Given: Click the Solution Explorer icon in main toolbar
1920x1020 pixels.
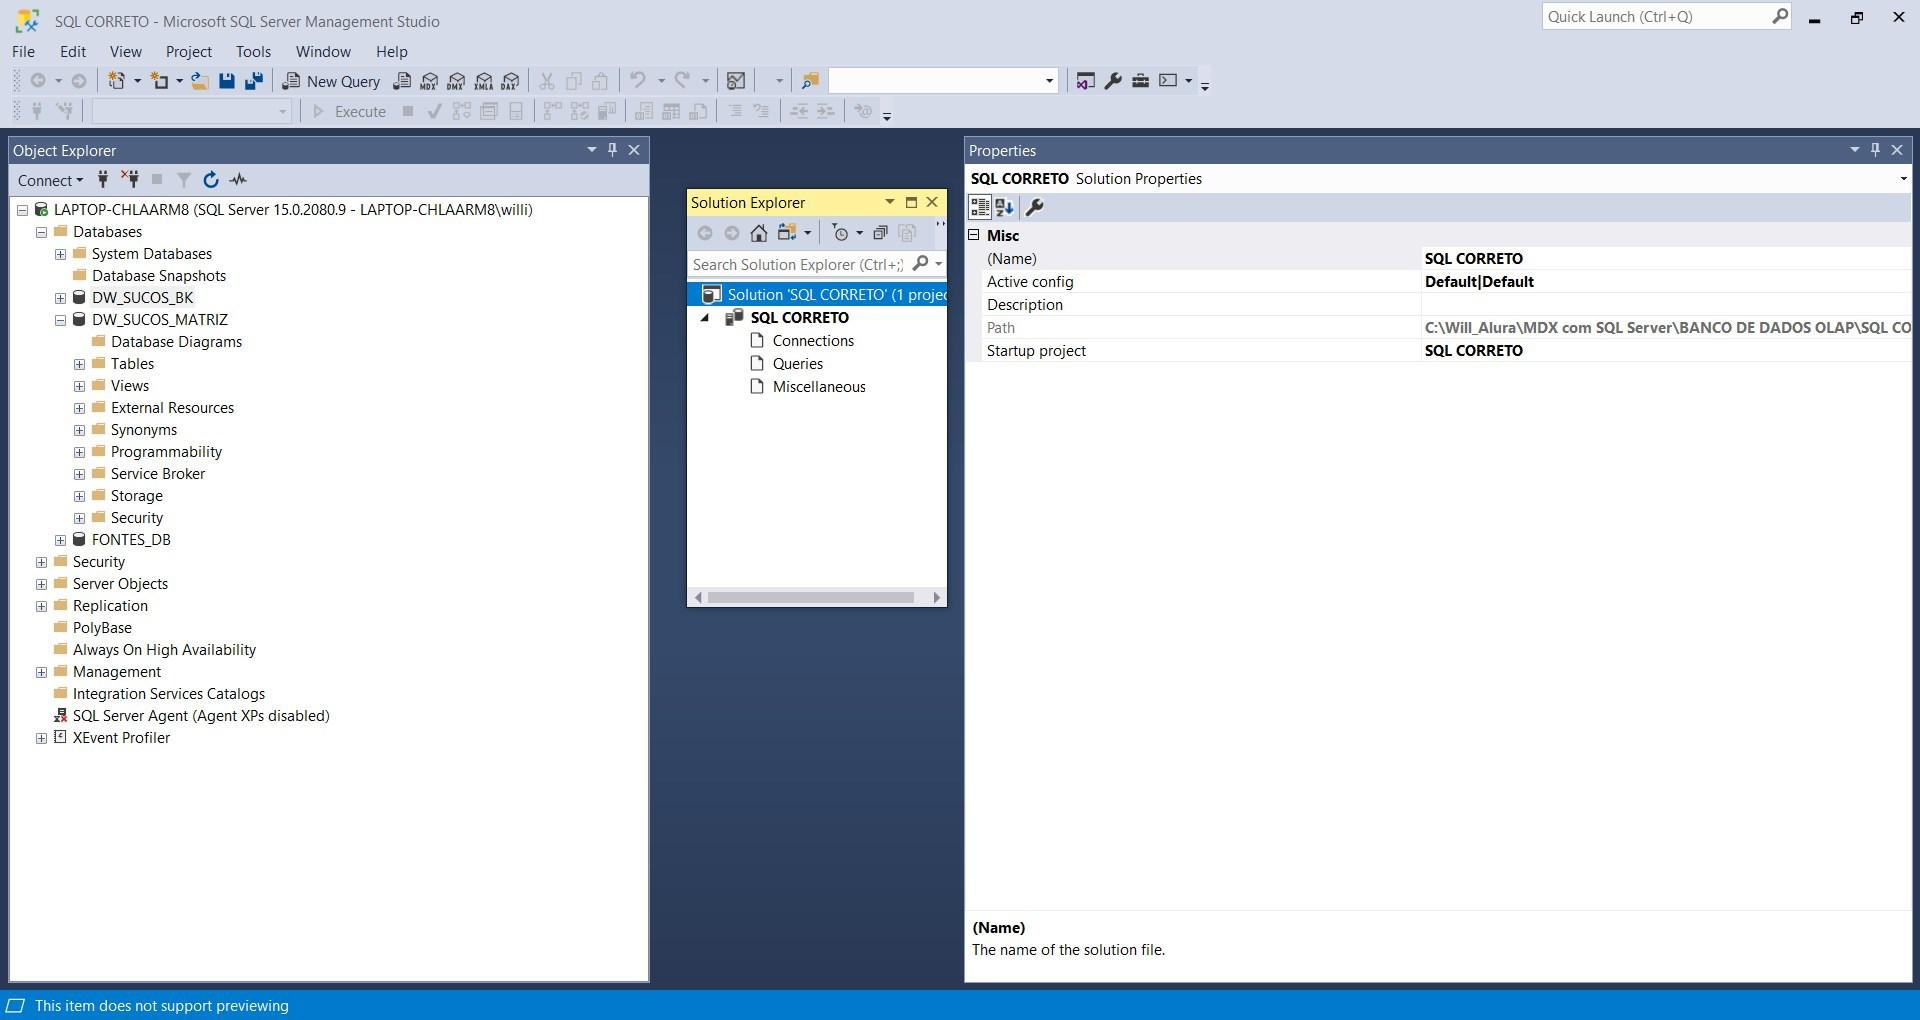Looking at the screenshot, I should (x=1085, y=81).
